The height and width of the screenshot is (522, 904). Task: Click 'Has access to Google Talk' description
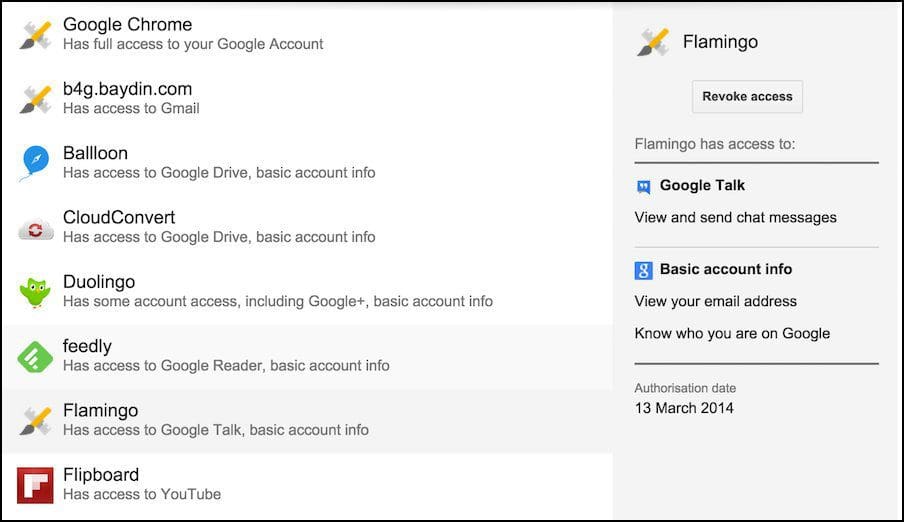(216, 430)
